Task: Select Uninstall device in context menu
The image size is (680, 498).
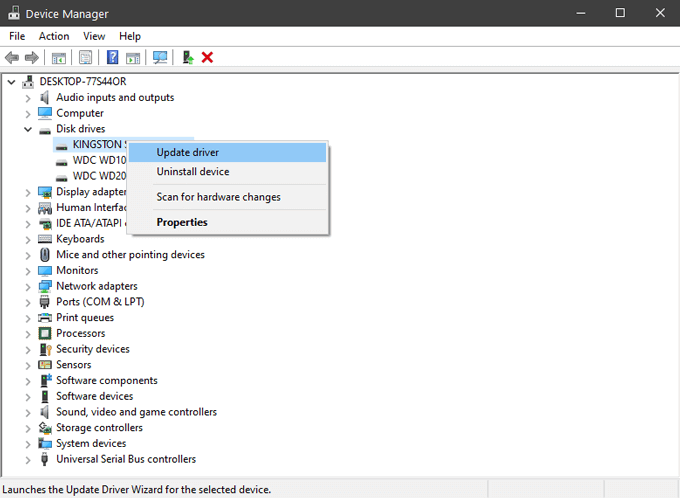Action: pyautogui.click(x=193, y=172)
